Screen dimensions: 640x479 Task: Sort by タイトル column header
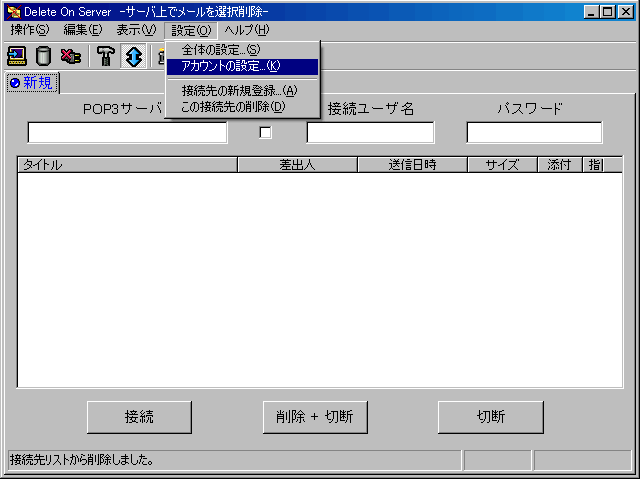pos(127,165)
